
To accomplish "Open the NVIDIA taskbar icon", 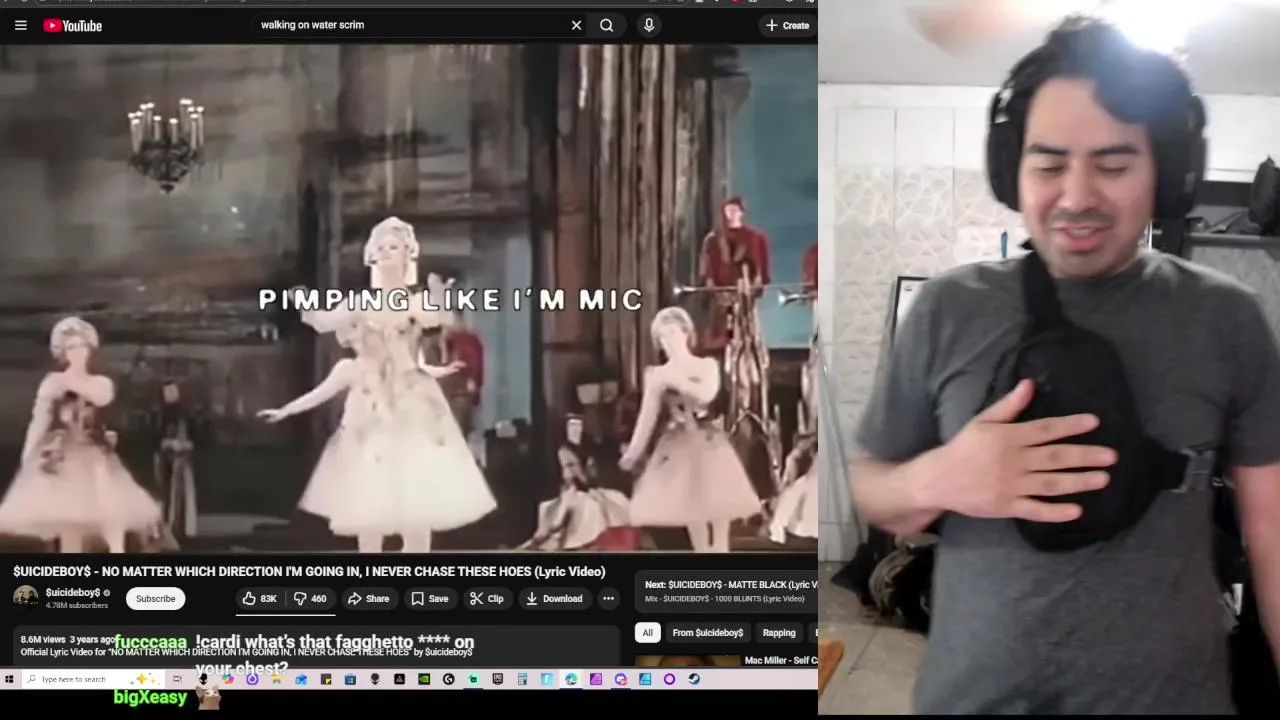I will 423,679.
